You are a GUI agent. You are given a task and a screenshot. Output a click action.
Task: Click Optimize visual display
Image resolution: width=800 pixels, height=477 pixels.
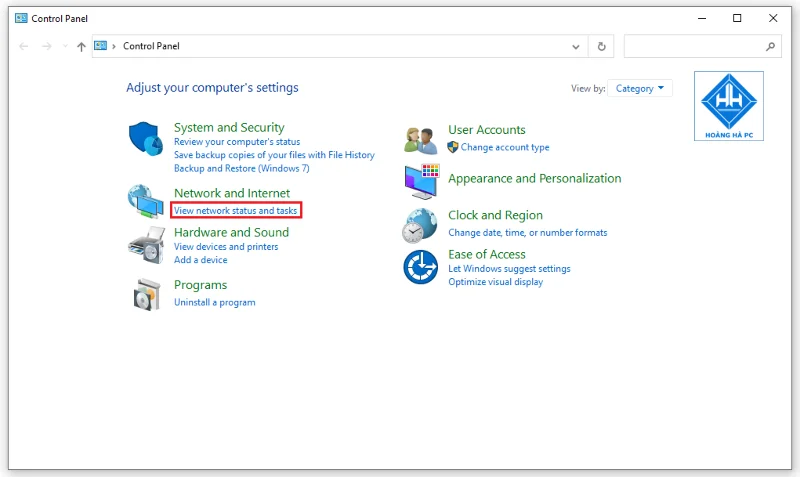(495, 282)
